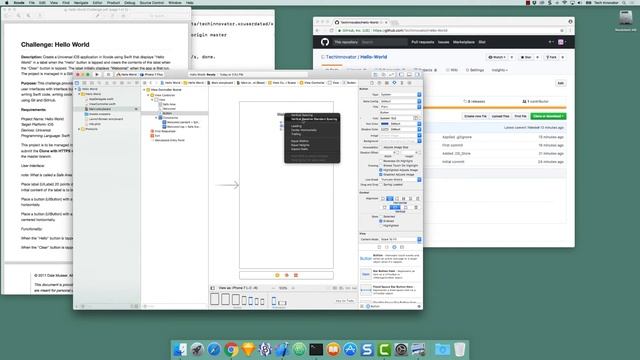This screenshot has height=360, width=640.
Task: Click Upload files button on GitHub
Action: coord(500,116)
